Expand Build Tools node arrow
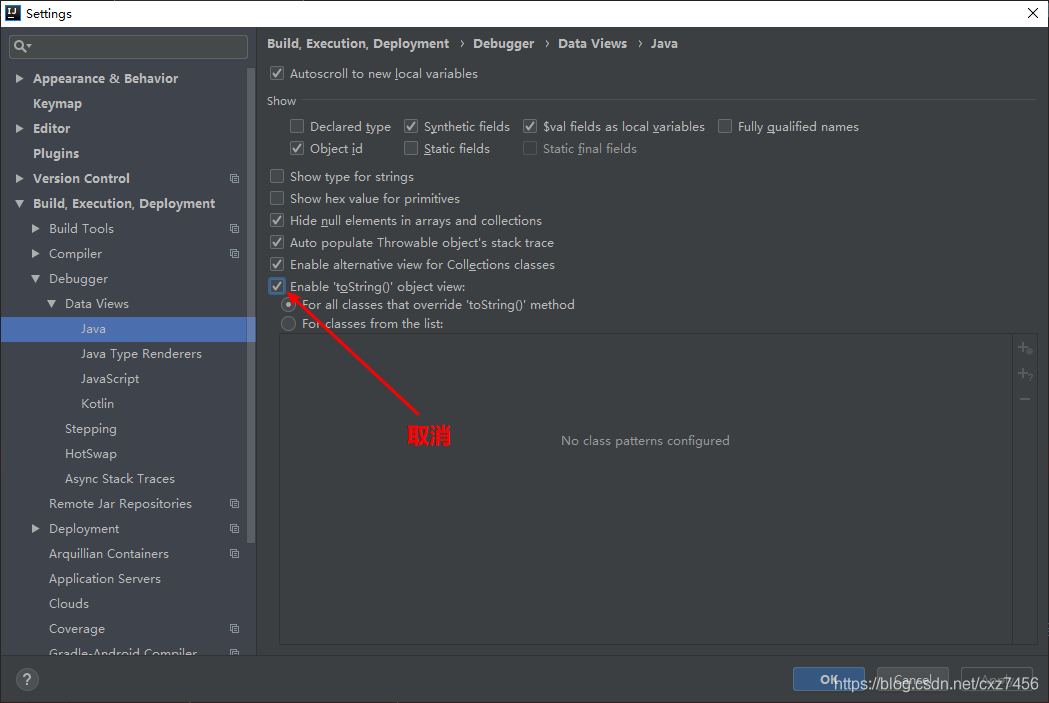1049x703 pixels. pos(35,229)
